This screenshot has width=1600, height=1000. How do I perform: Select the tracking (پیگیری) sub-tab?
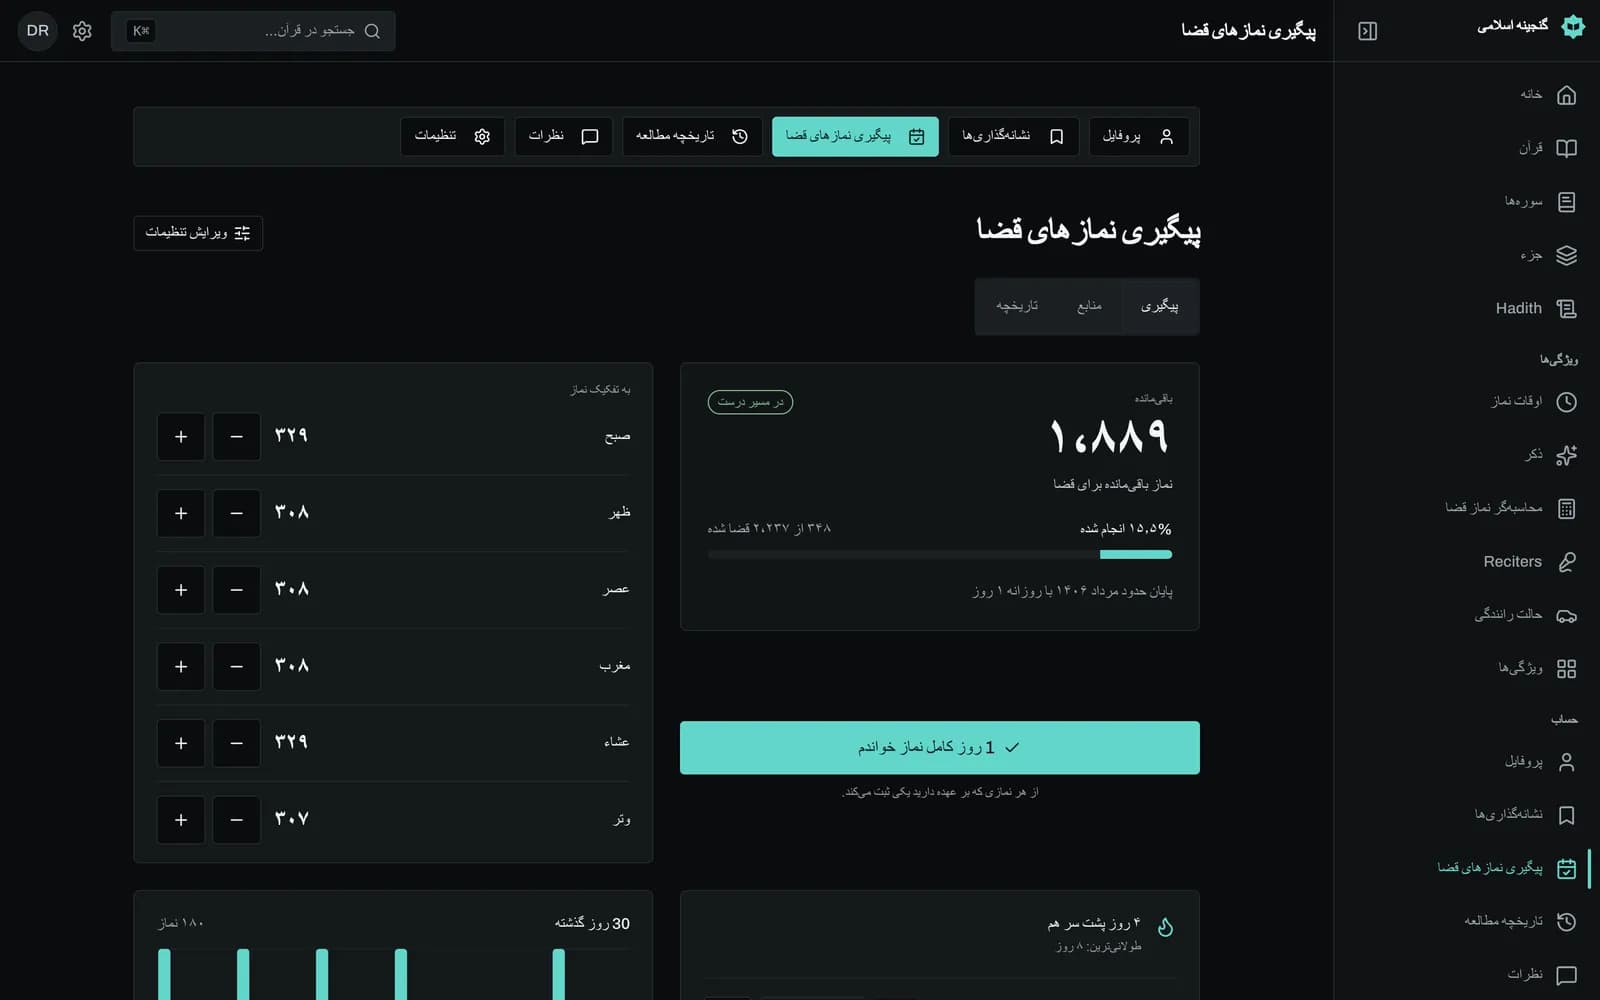pyautogui.click(x=1159, y=306)
